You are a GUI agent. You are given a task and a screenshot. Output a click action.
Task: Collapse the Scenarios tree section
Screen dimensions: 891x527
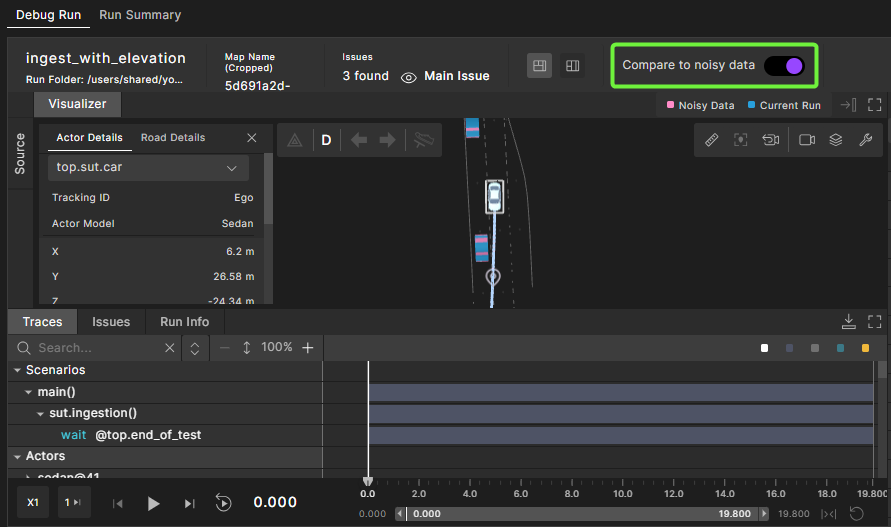point(17,370)
